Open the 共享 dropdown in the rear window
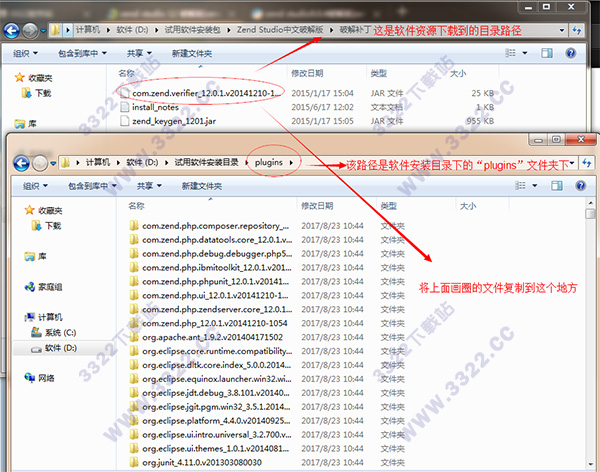This screenshot has height=472, width=600. (139, 53)
